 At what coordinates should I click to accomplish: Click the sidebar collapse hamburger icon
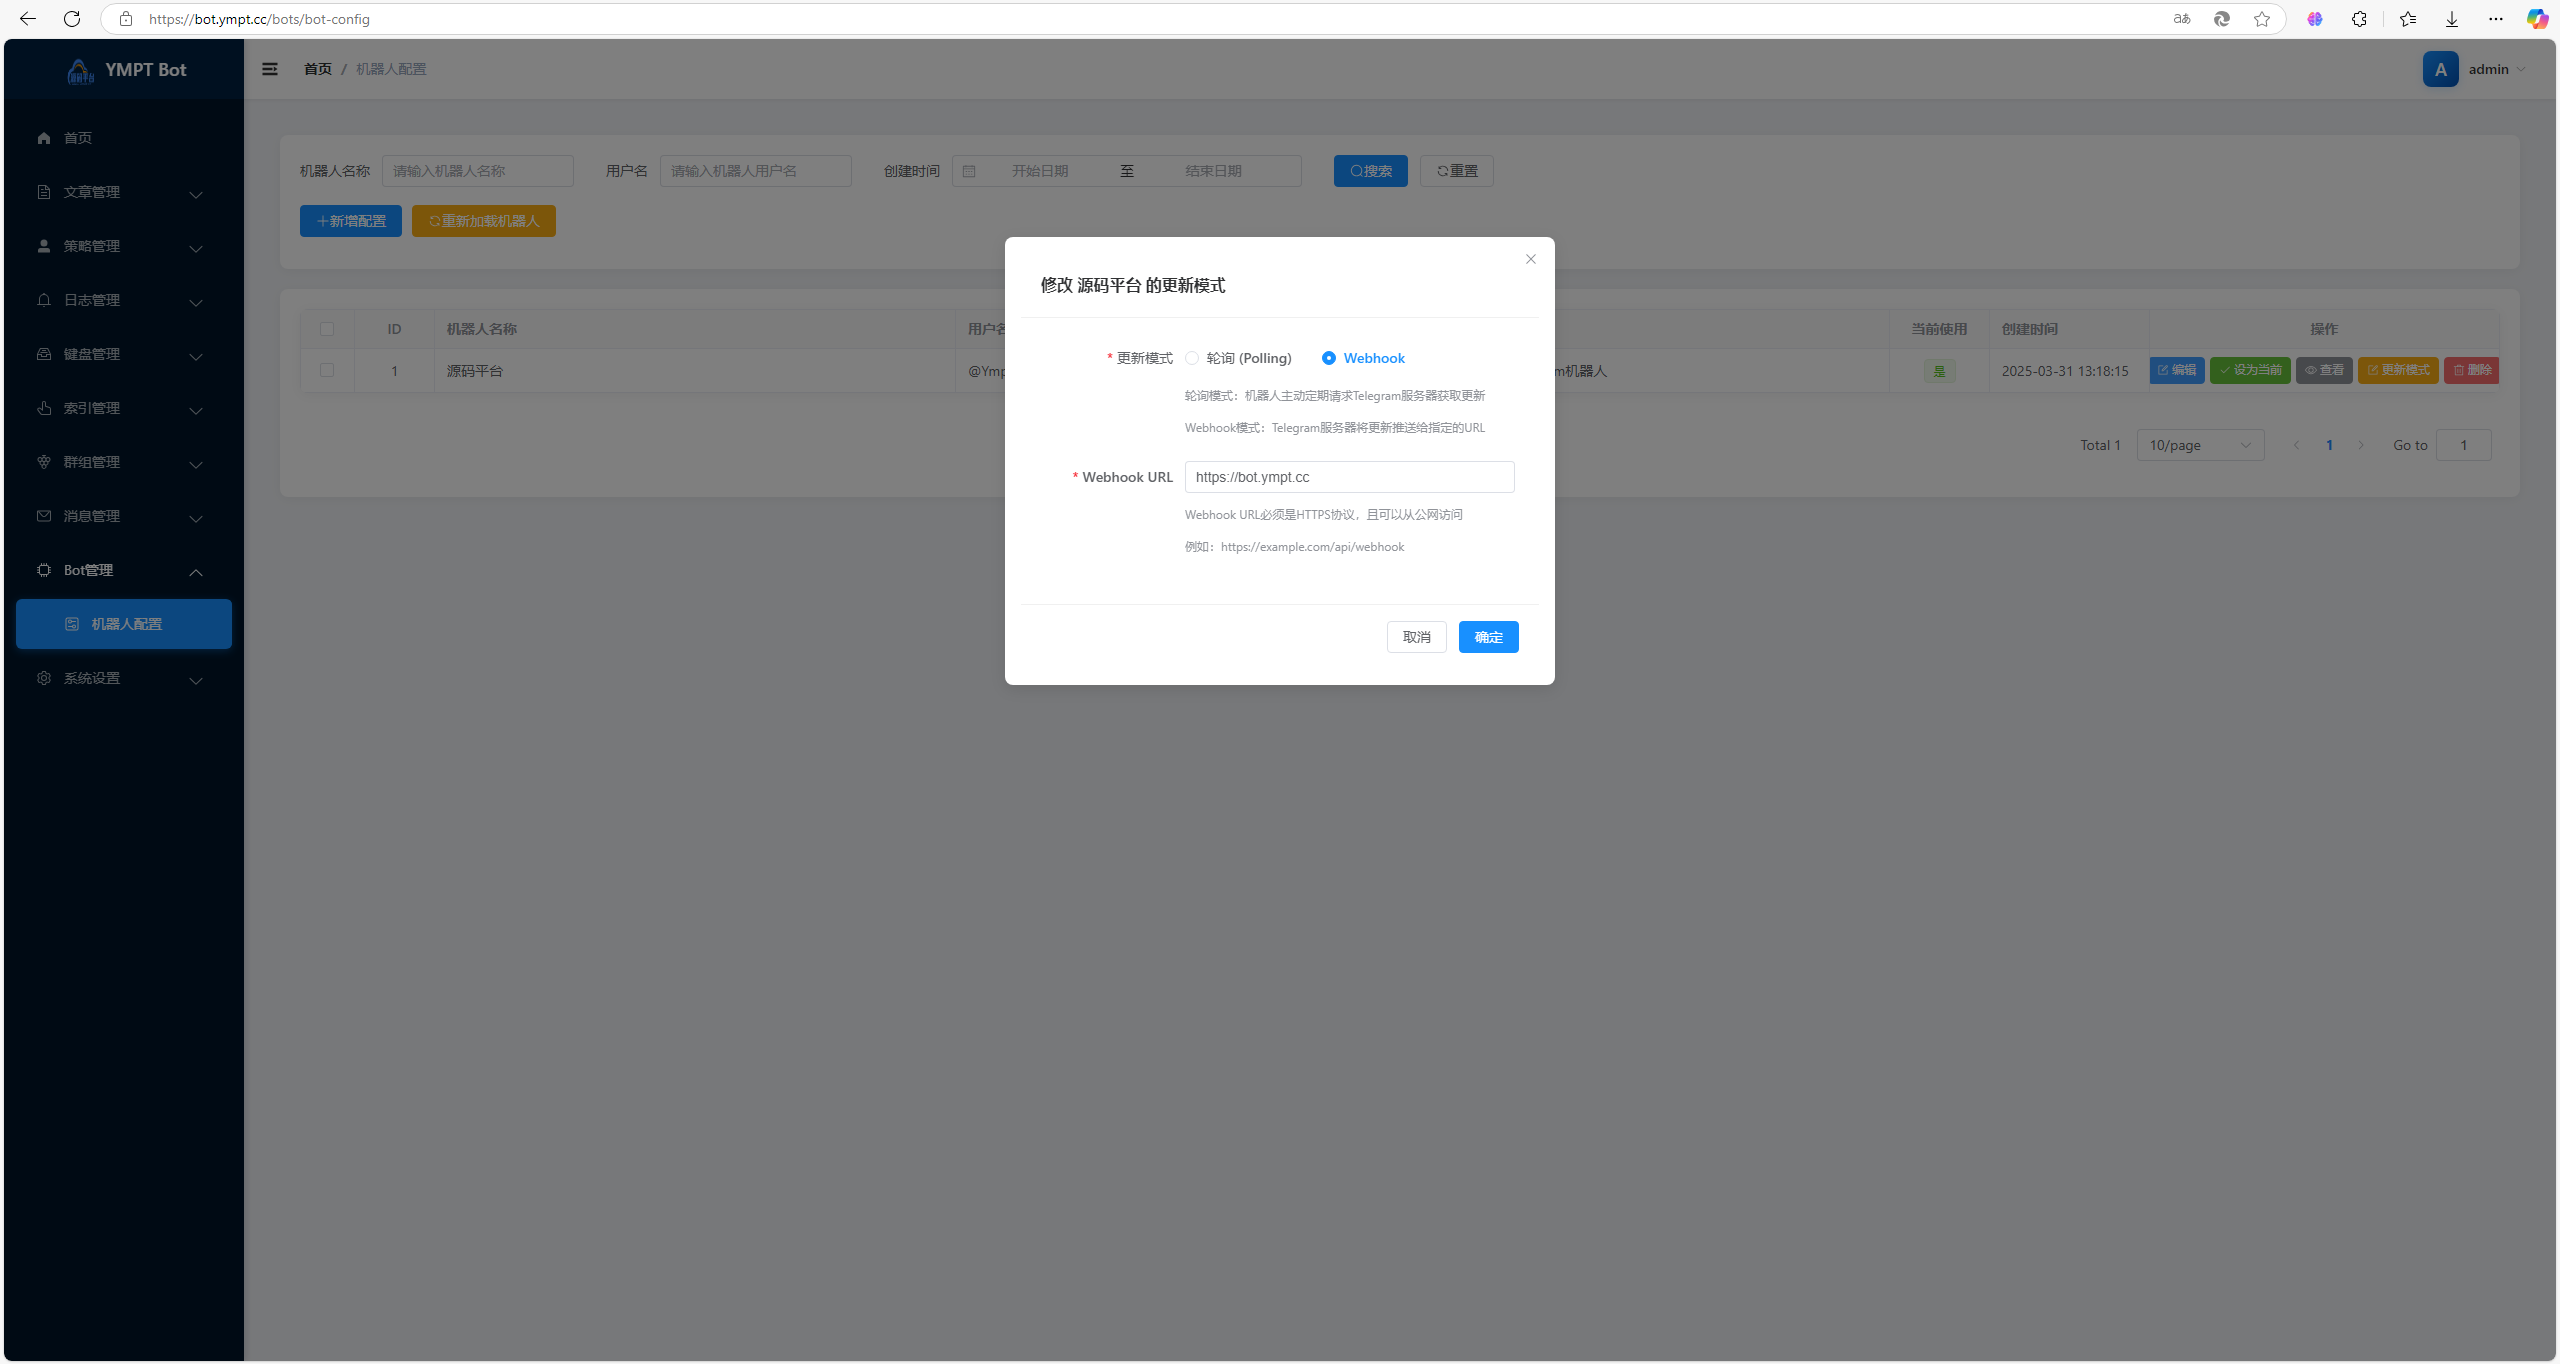point(270,69)
